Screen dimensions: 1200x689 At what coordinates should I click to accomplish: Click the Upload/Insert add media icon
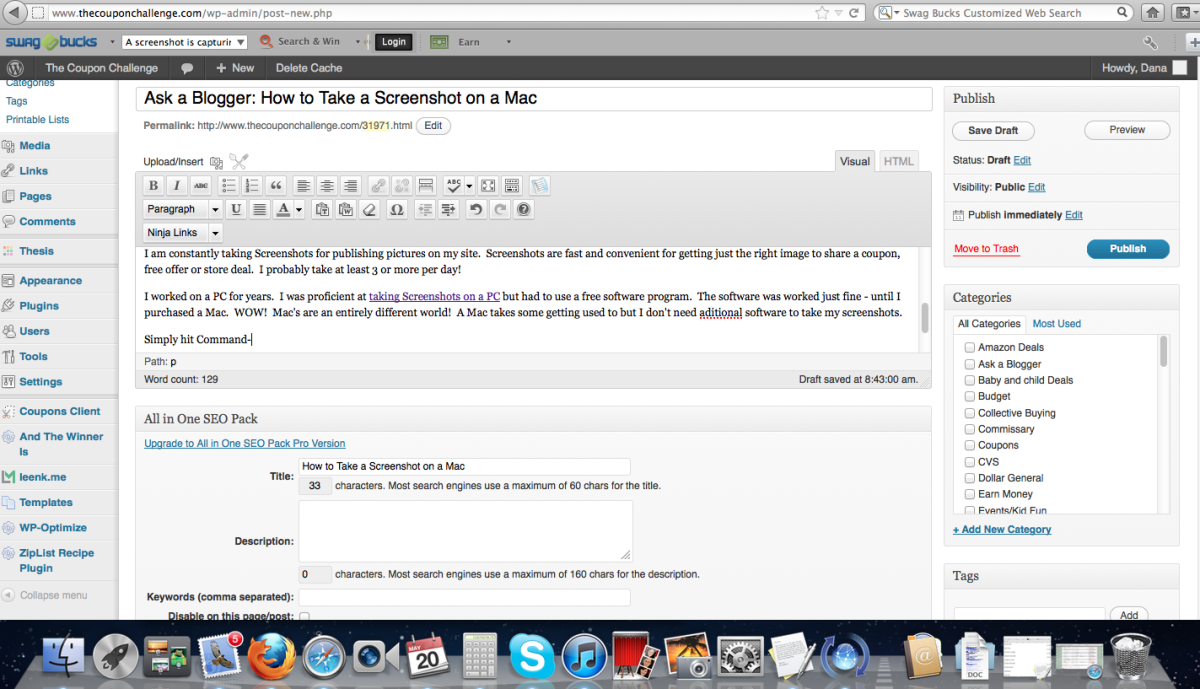(x=217, y=162)
